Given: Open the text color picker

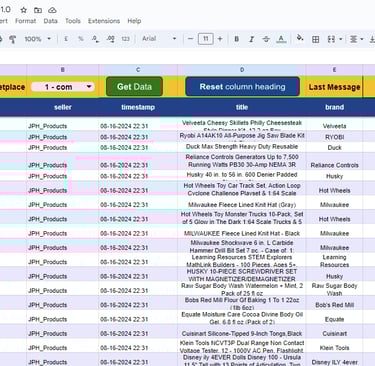Looking at the screenshot, I should coord(281,39).
